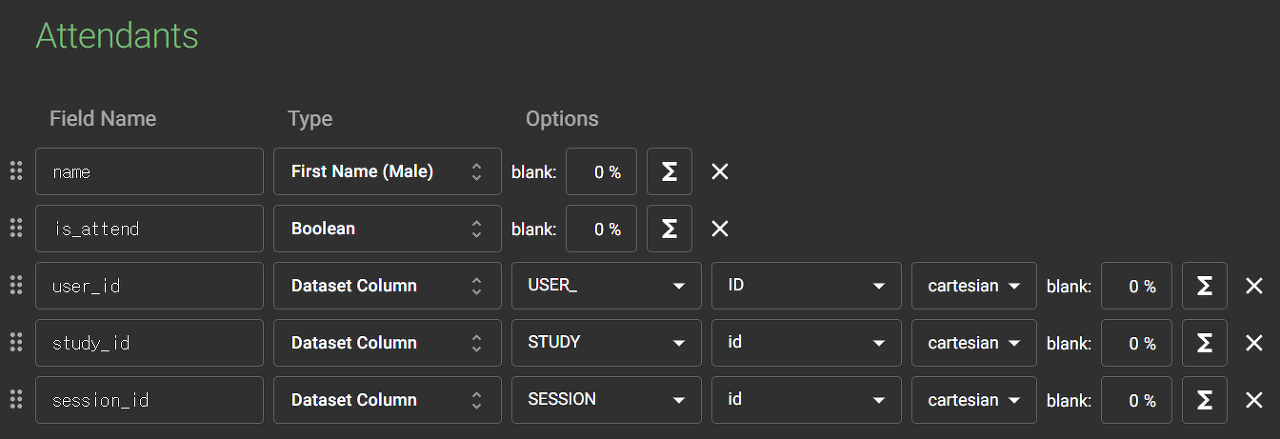Delete the is_attend field row
Screen dimensions: 1280x439
click(719, 229)
